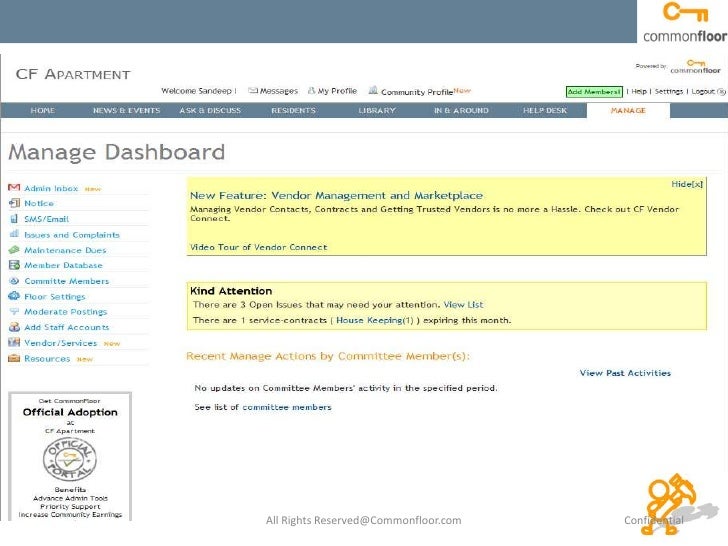
Task: Open Add Staff Accounts link
Action: (66, 327)
